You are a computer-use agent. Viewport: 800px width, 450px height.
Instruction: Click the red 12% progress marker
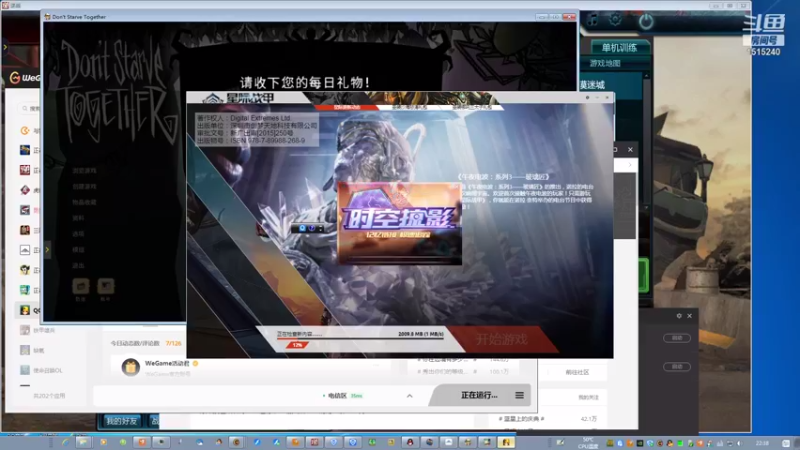297,345
